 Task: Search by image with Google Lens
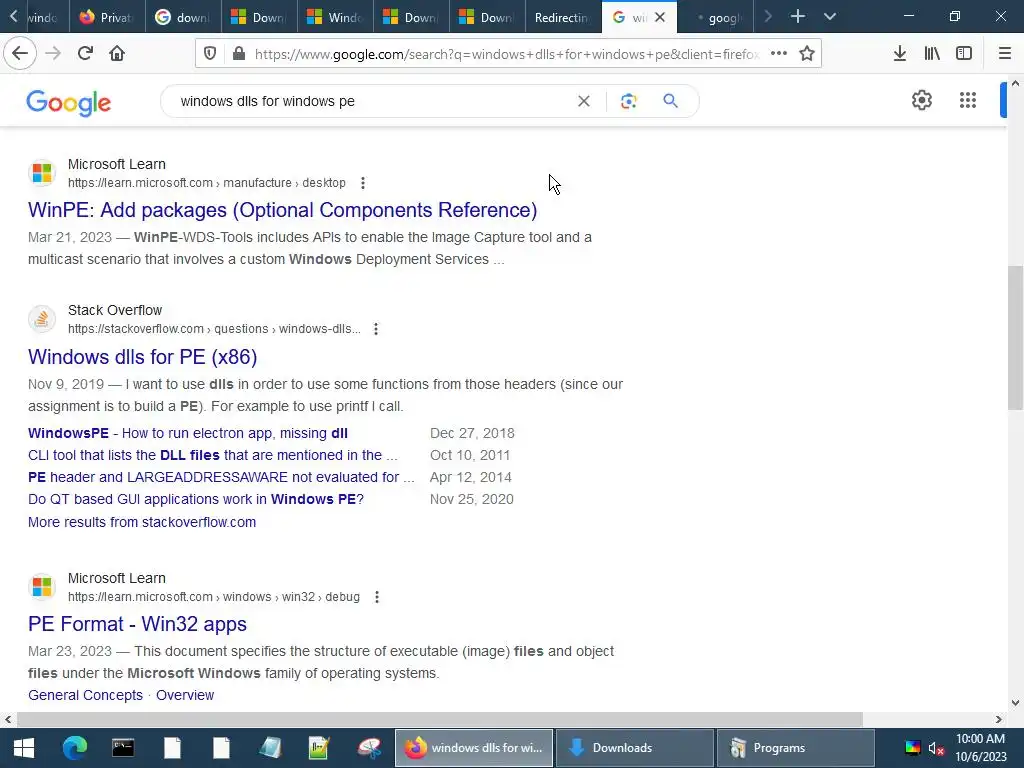click(628, 101)
